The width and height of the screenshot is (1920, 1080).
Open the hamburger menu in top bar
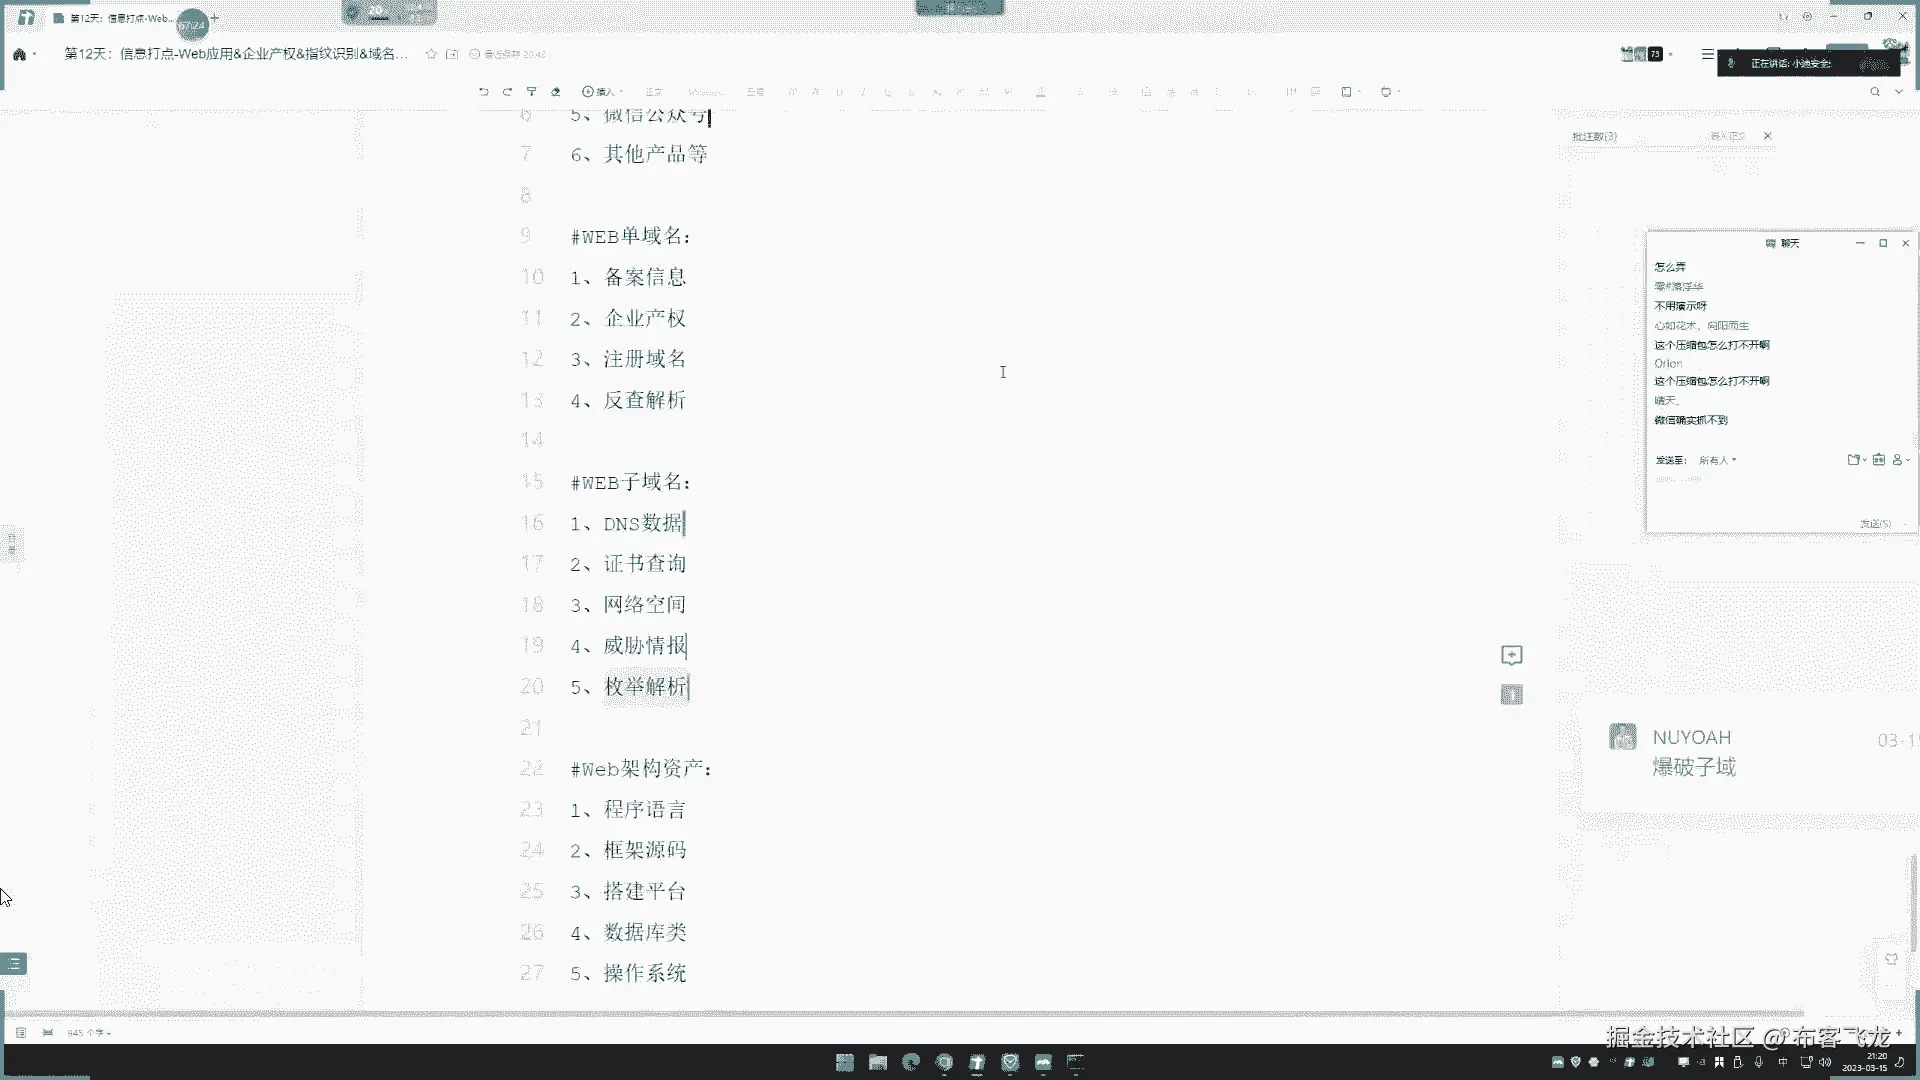pos(1707,54)
